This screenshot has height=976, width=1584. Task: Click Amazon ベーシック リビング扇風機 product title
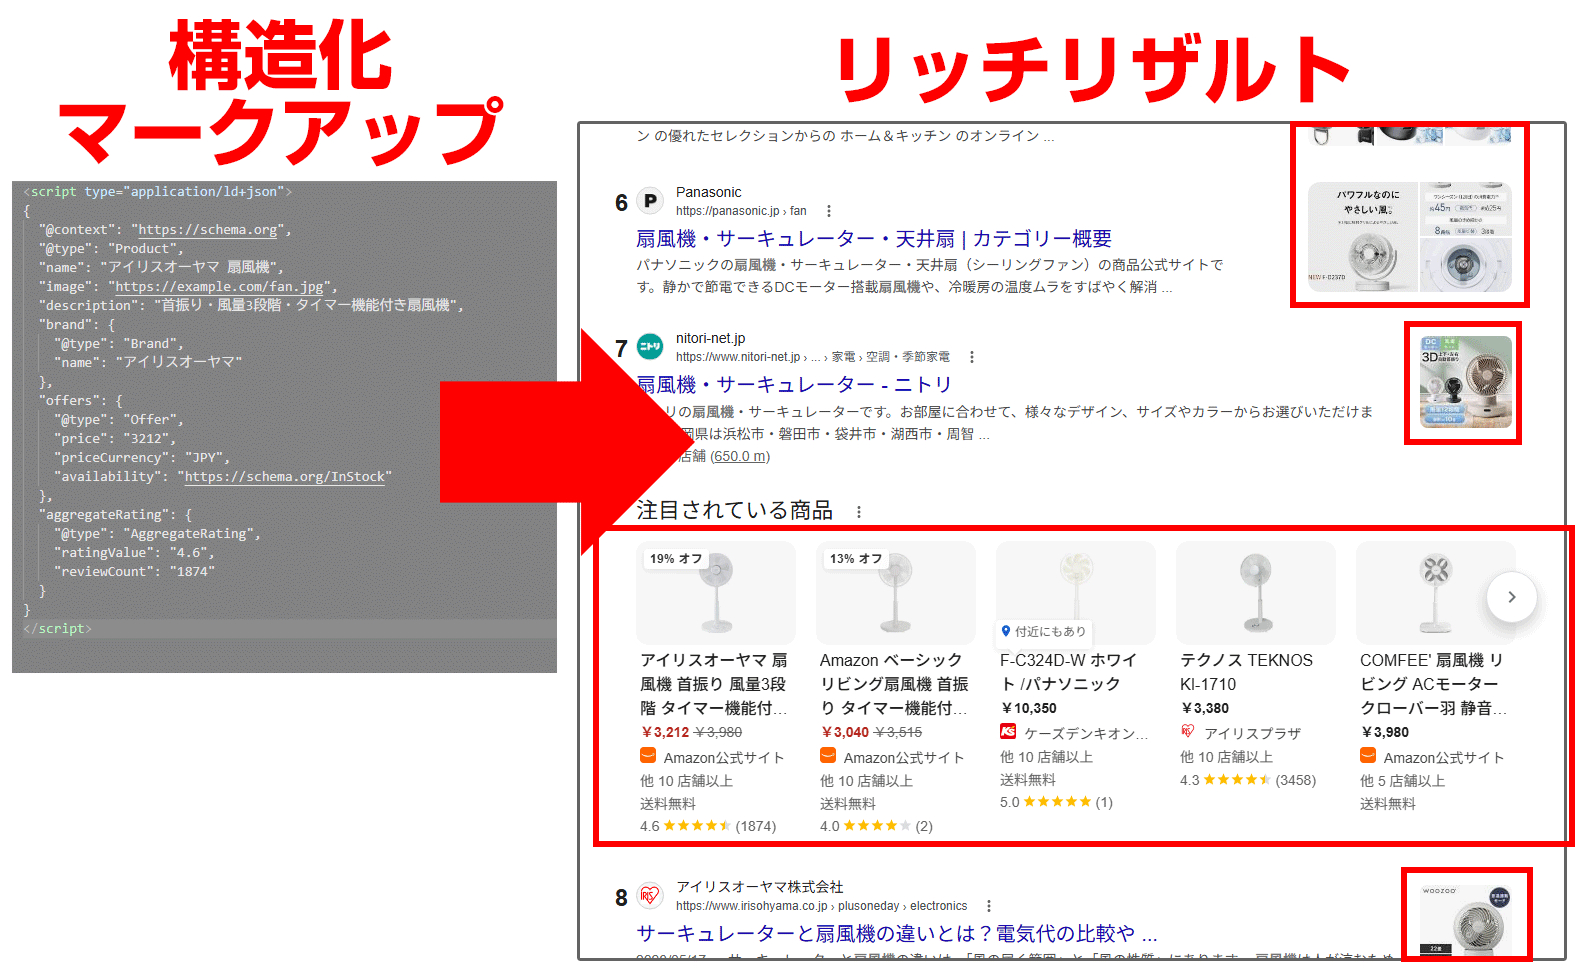[894, 684]
